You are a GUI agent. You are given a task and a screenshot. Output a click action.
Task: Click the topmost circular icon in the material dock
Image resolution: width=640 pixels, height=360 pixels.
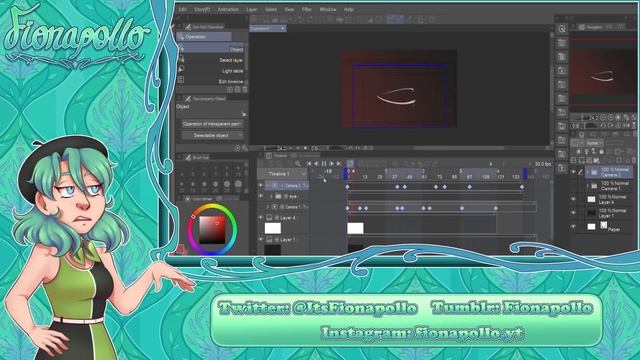click(562, 29)
